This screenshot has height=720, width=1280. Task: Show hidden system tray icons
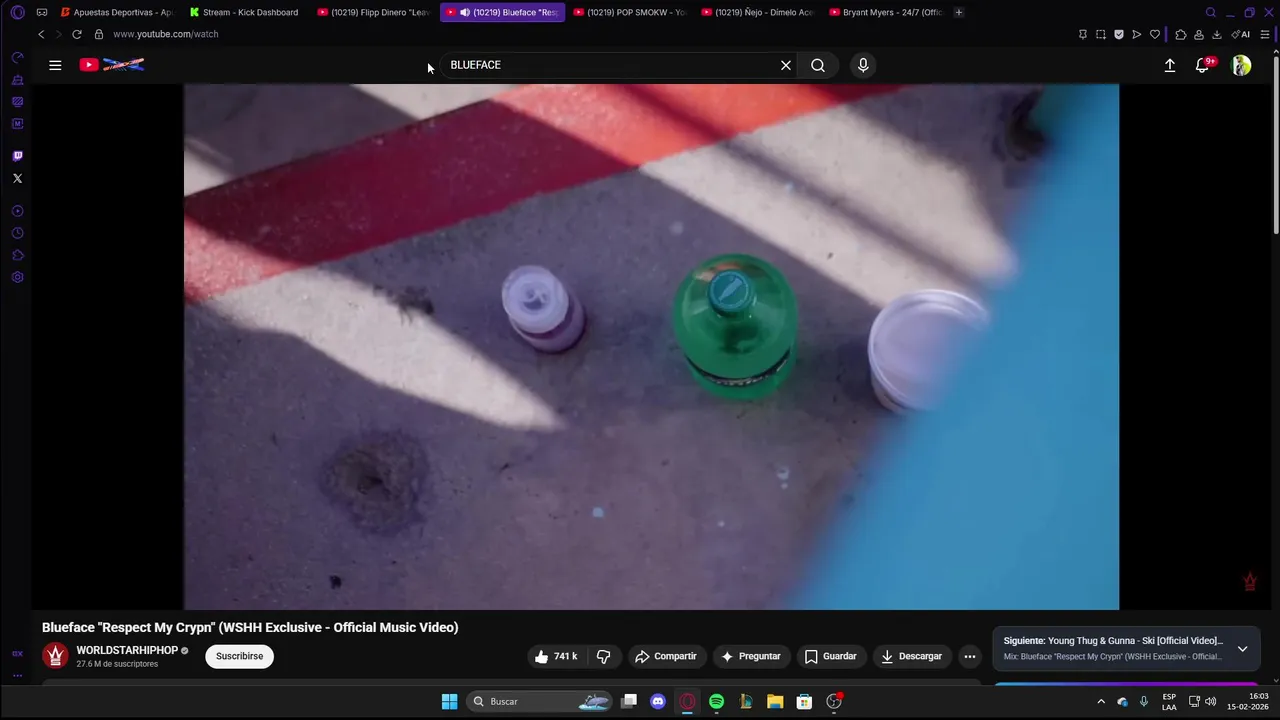1101,701
